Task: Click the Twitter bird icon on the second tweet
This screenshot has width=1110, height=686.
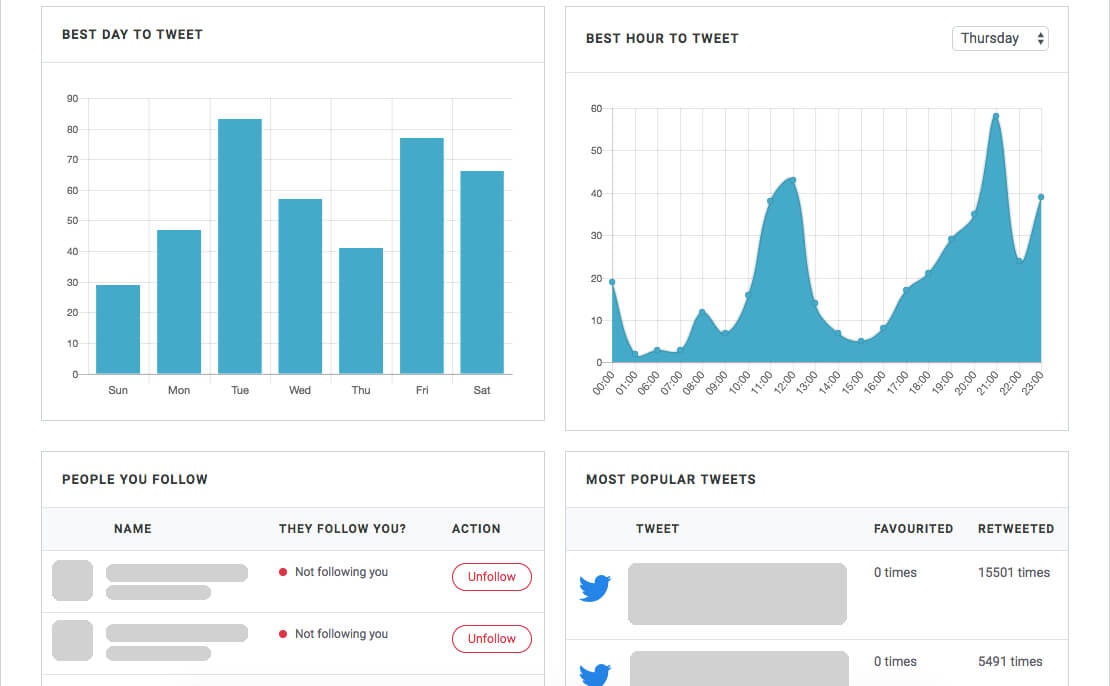Action: point(594,675)
